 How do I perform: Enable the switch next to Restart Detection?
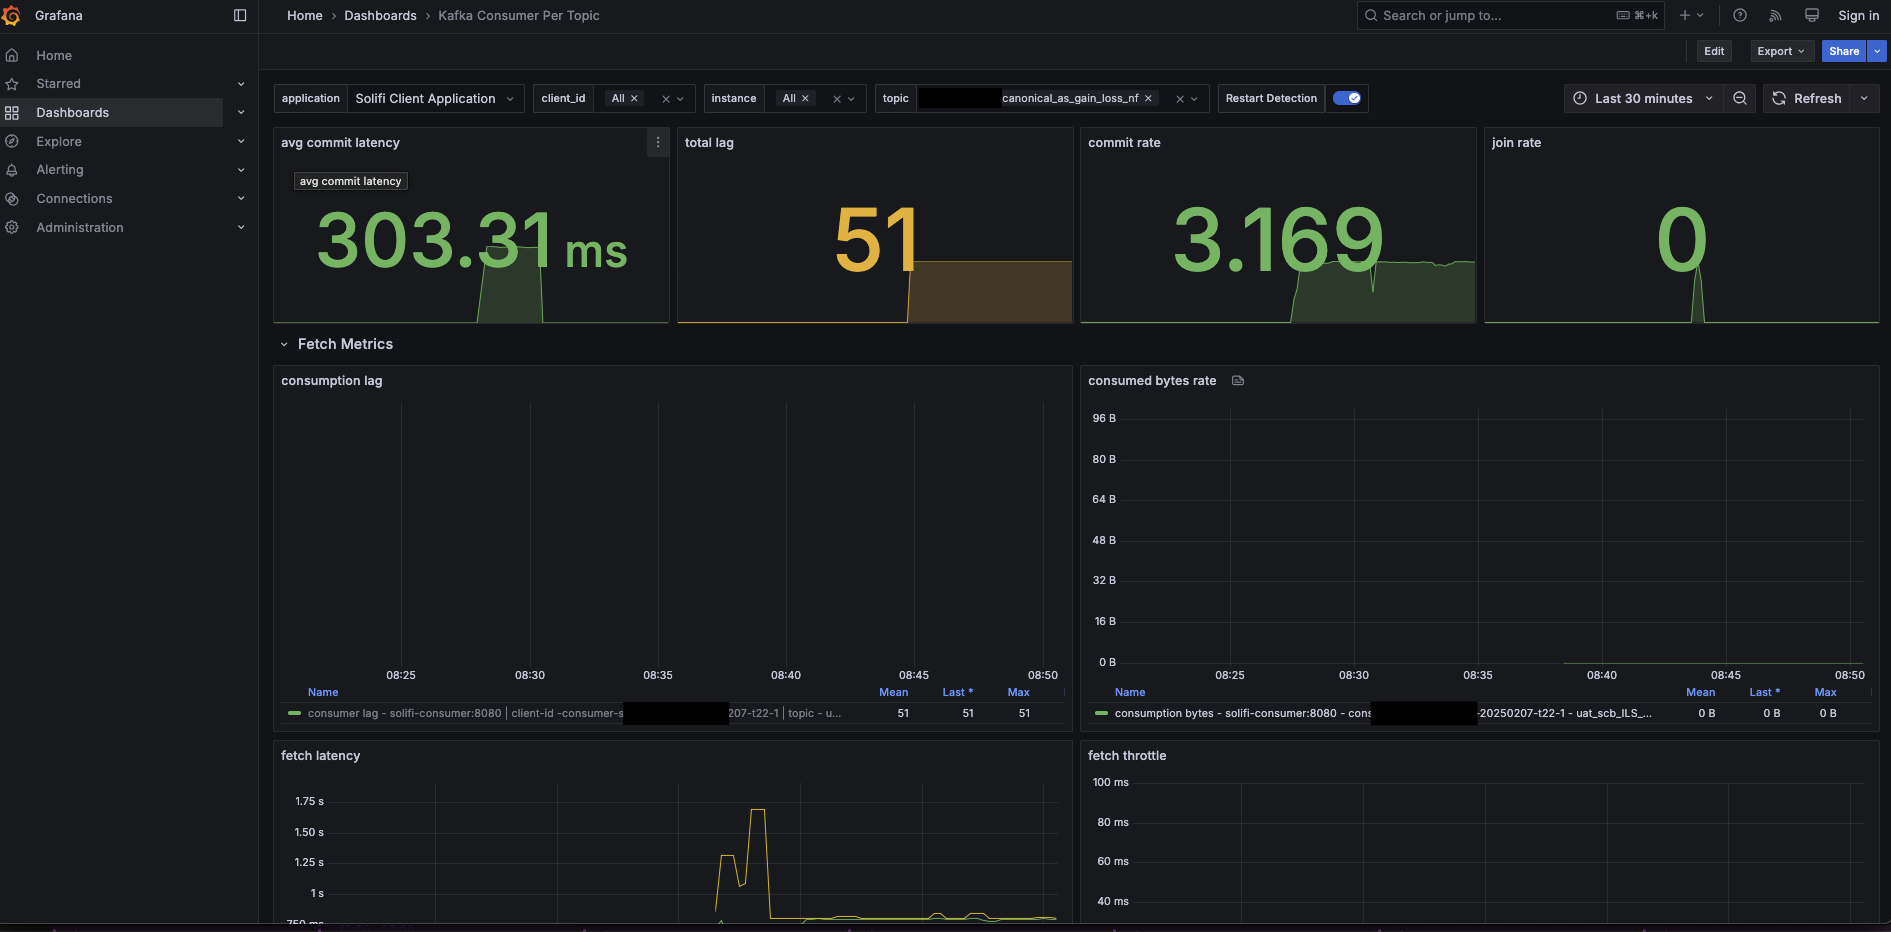[x=1347, y=98]
